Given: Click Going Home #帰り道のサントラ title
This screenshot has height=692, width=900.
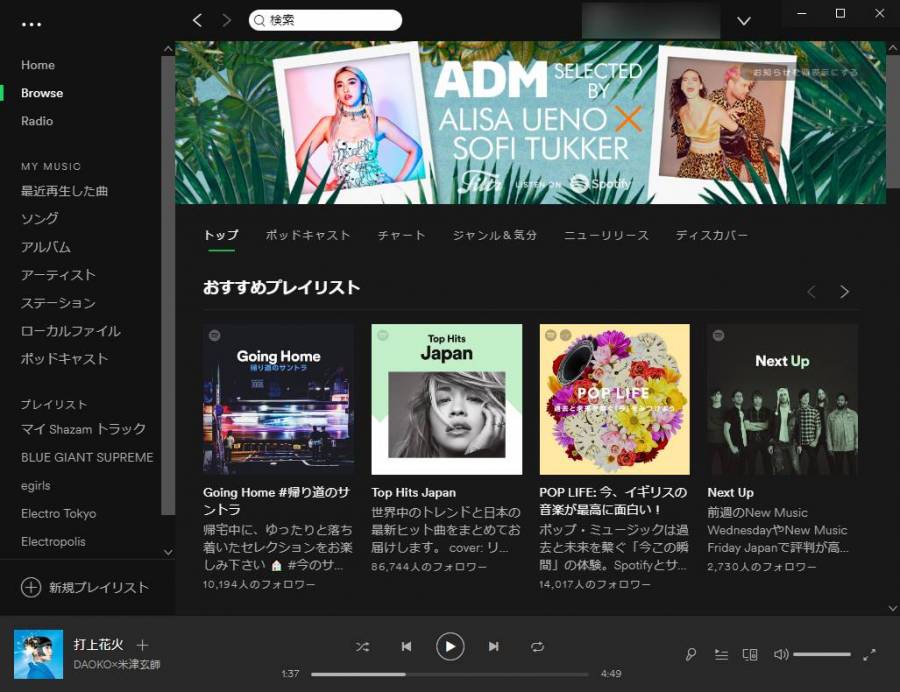Looking at the screenshot, I should 277,501.
